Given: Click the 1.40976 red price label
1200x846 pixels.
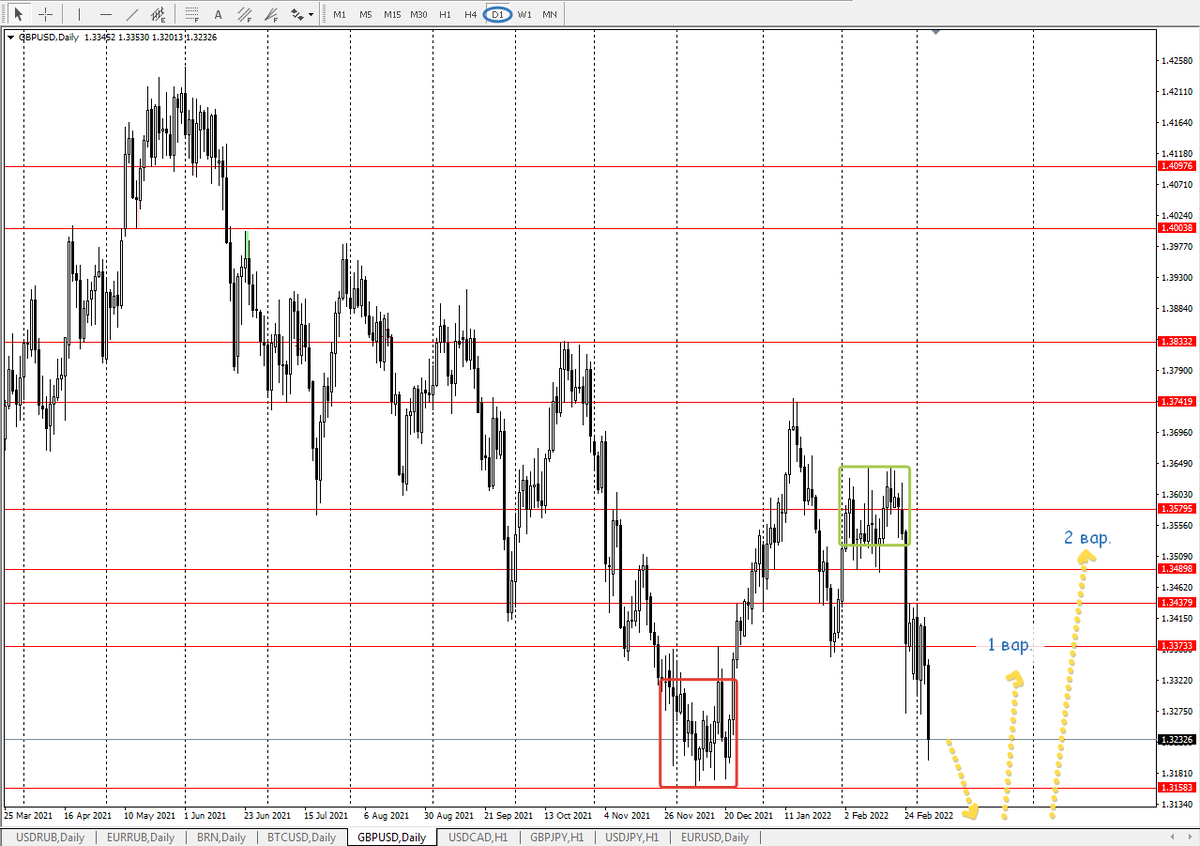Looking at the screenshot, I should 1176,166.
